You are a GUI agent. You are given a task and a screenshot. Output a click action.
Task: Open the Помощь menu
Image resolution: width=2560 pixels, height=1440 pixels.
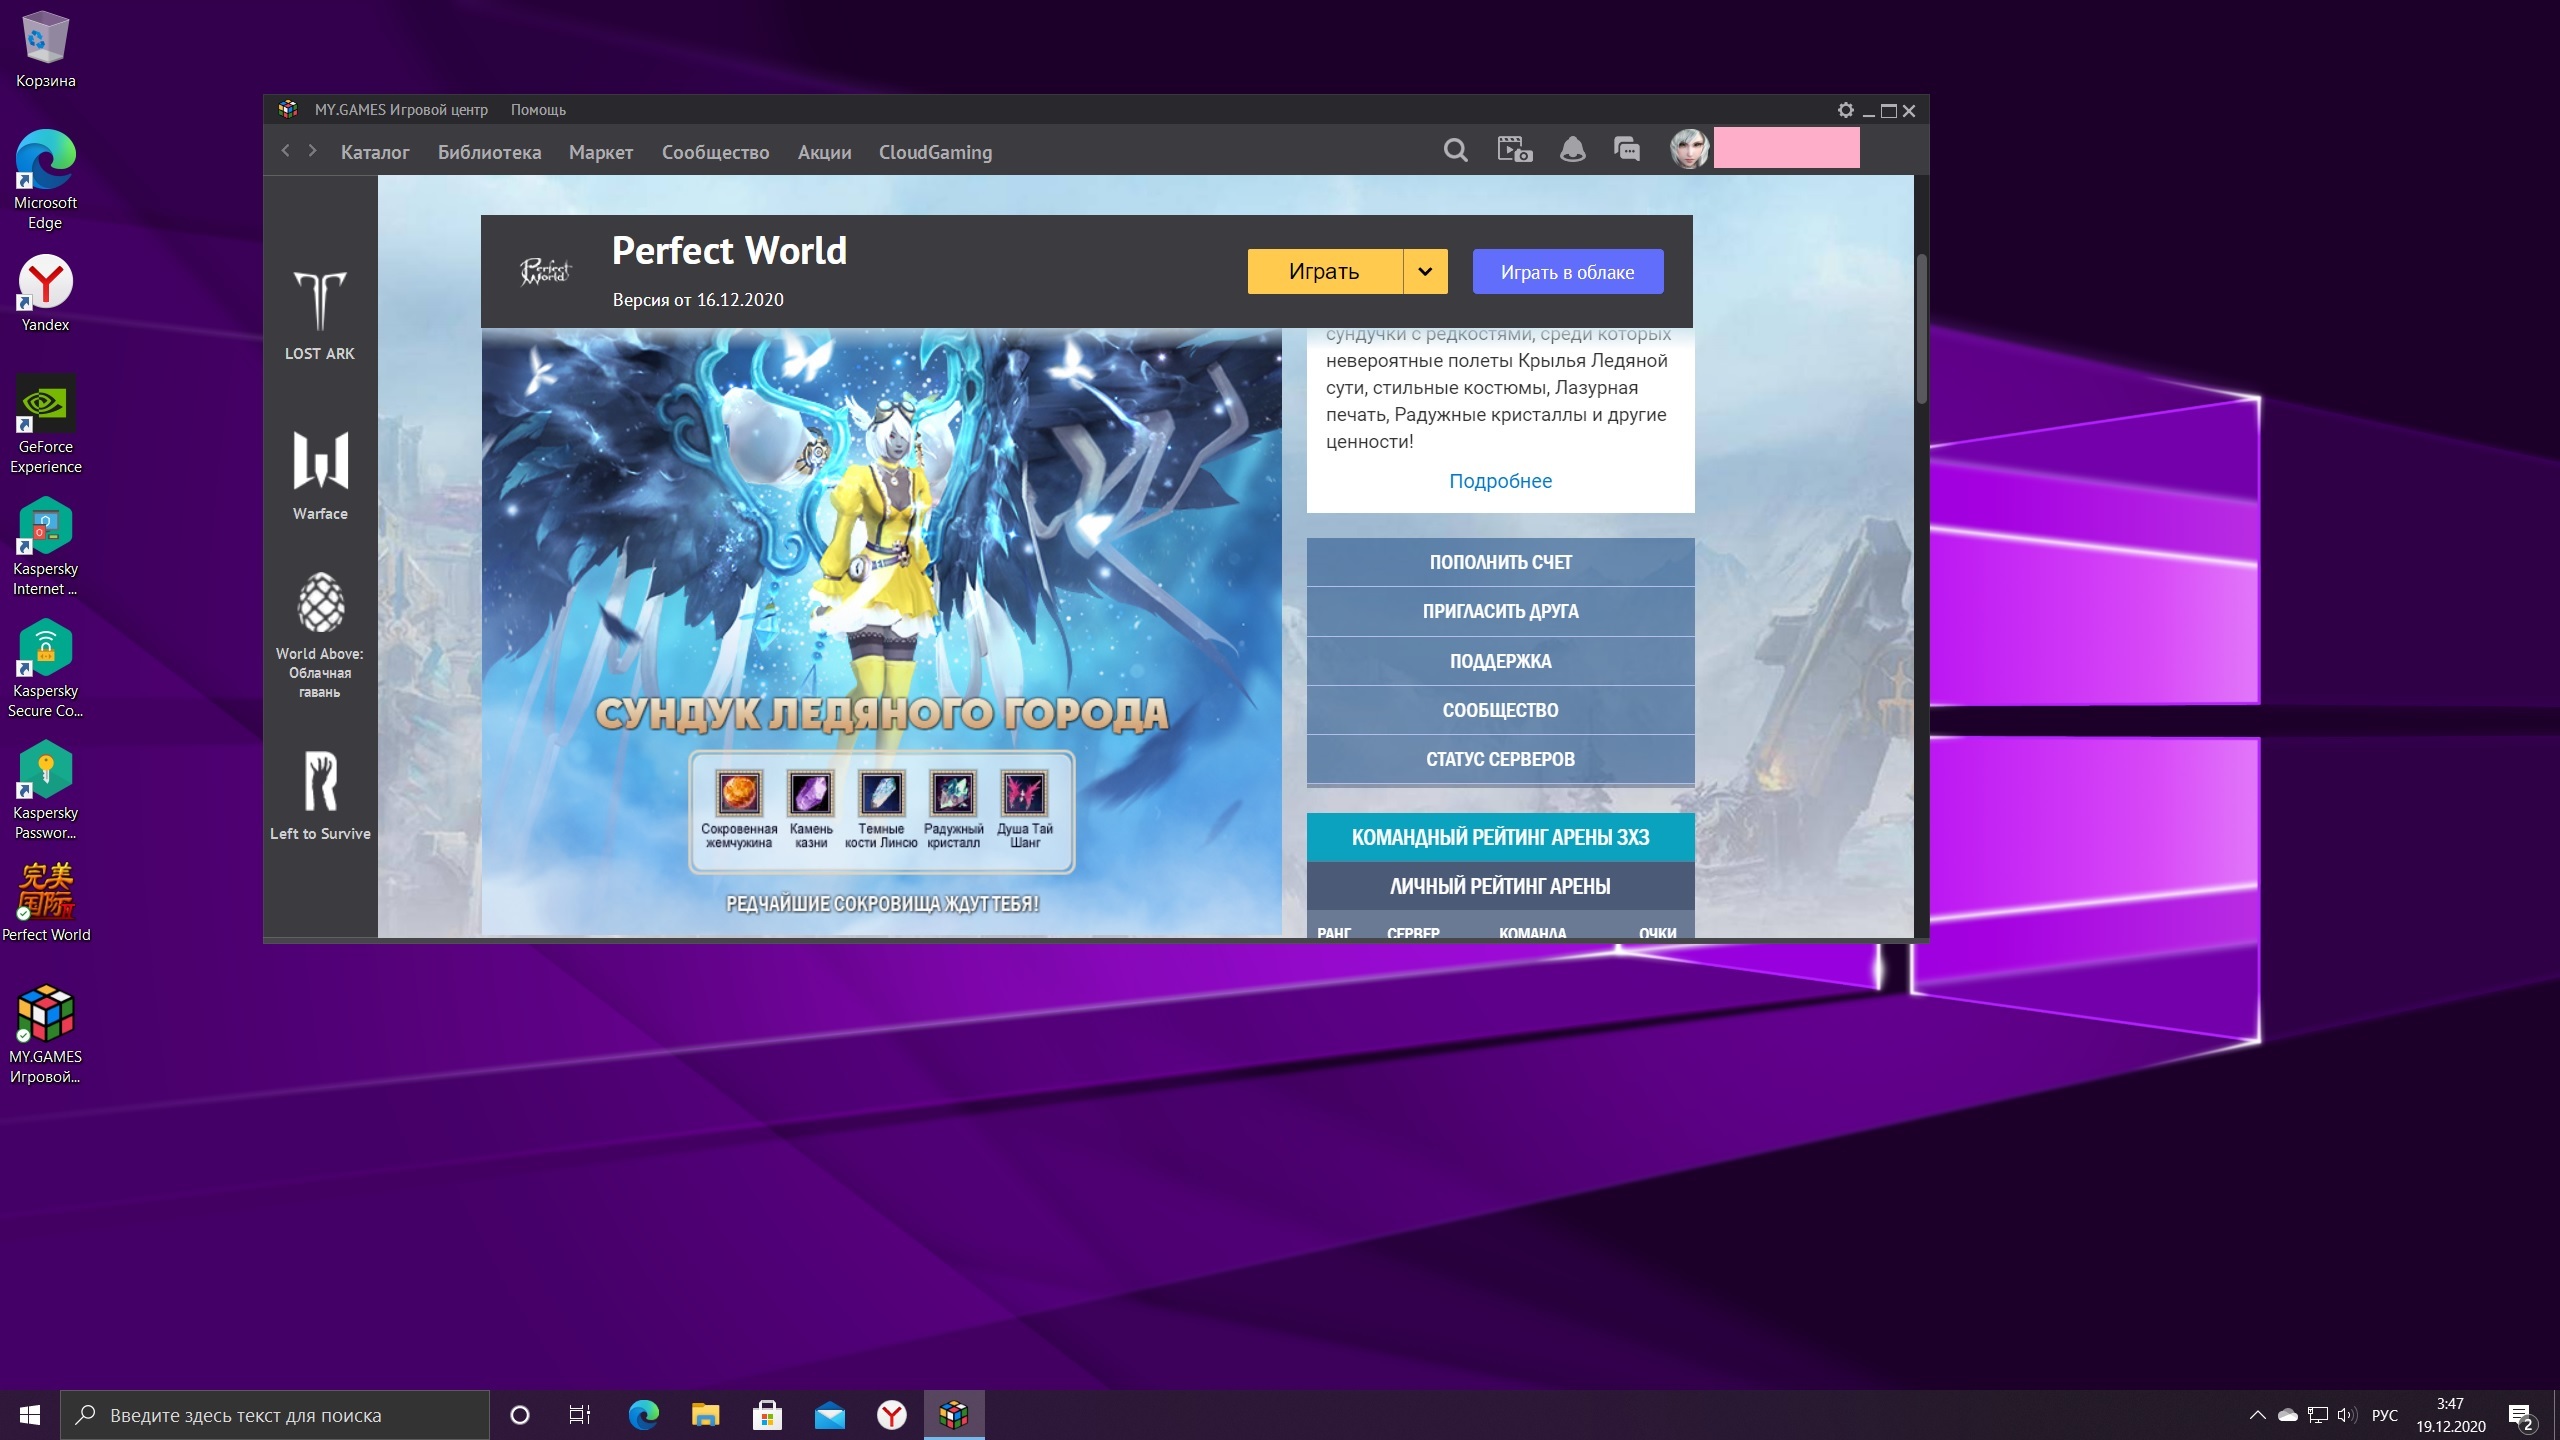(x=538, y=110)
